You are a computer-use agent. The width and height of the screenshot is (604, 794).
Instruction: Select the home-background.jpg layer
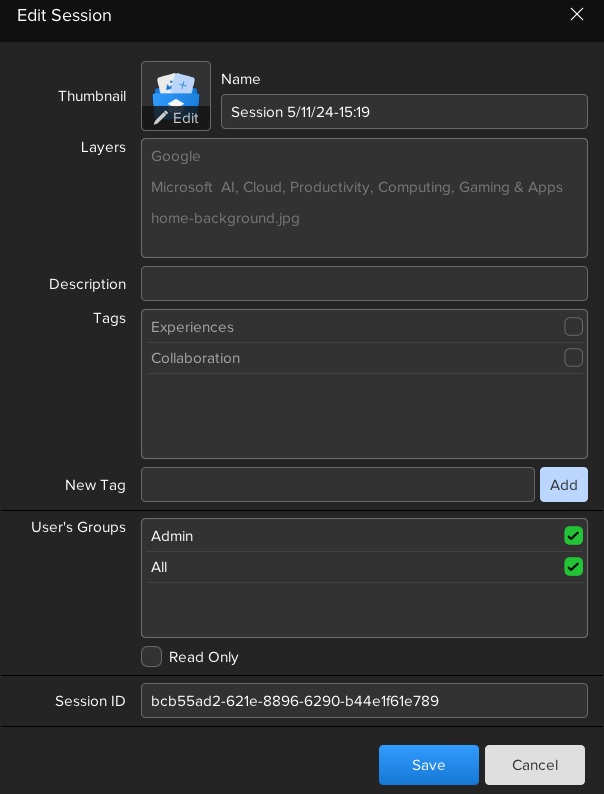(225, 218)
